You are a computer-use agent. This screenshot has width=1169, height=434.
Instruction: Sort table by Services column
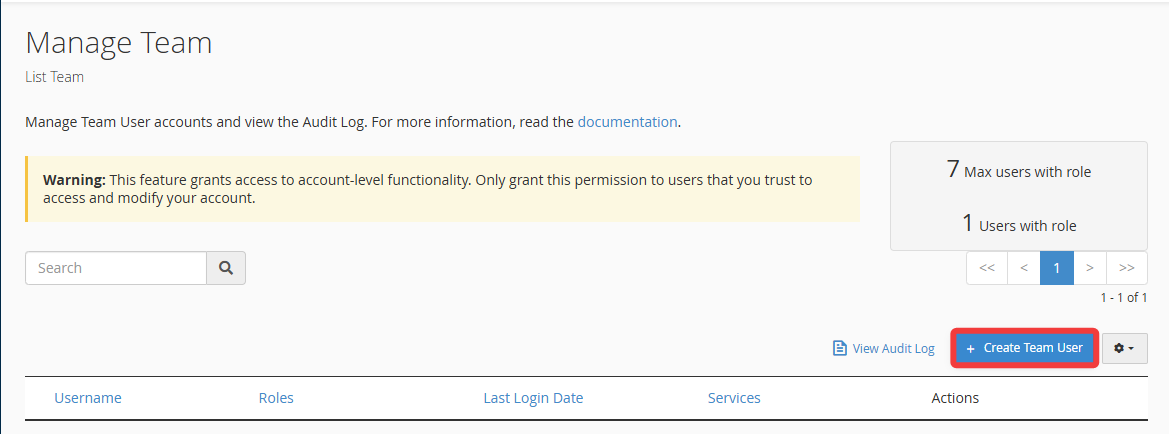point(734,398)
